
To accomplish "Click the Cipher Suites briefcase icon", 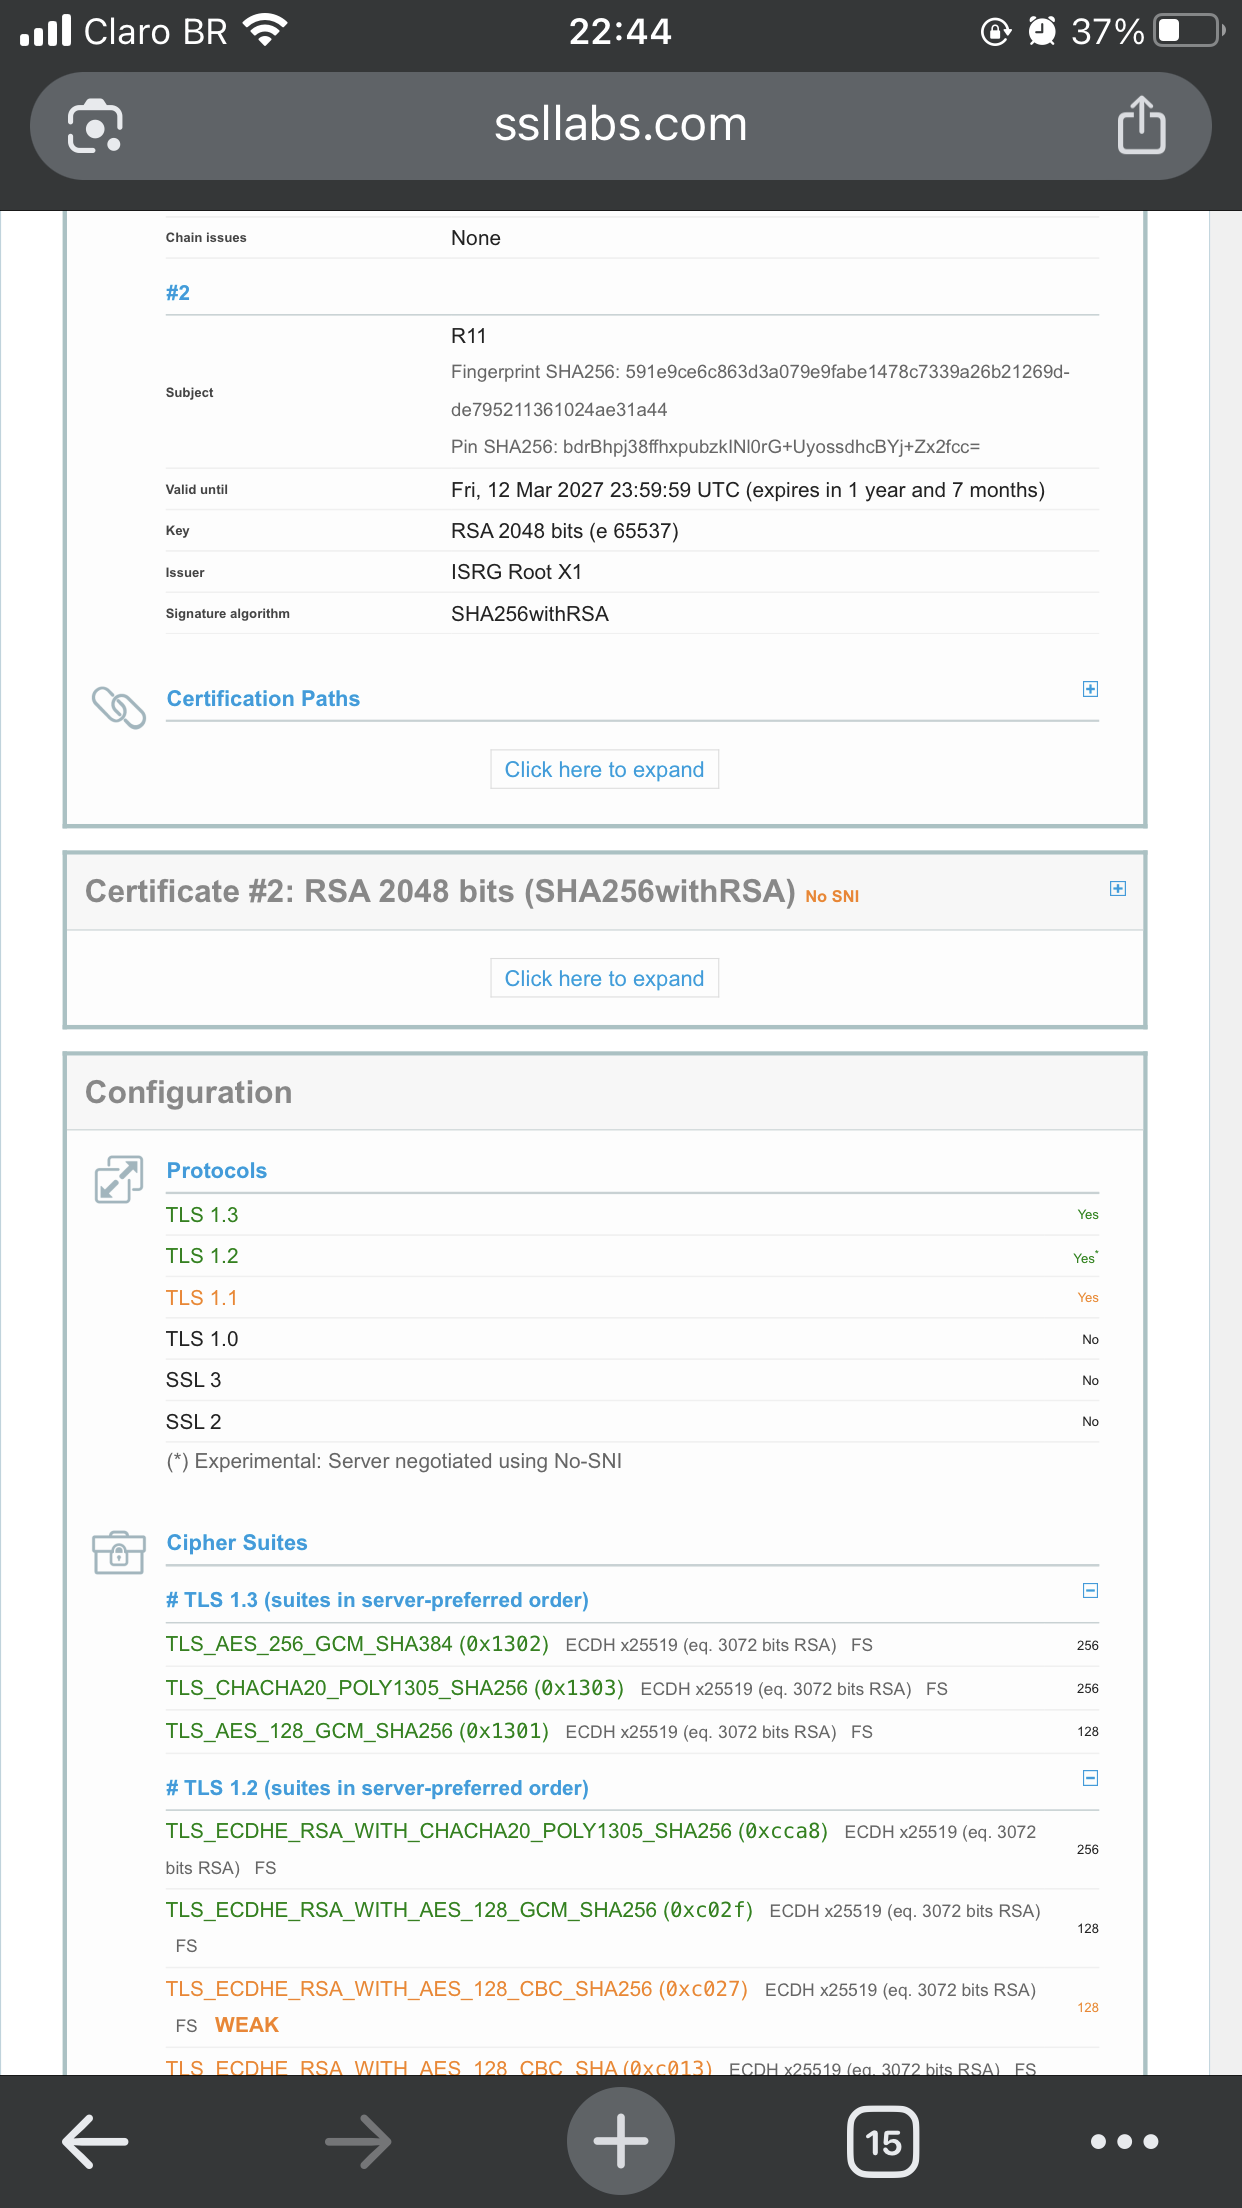I will point(119,1551).
